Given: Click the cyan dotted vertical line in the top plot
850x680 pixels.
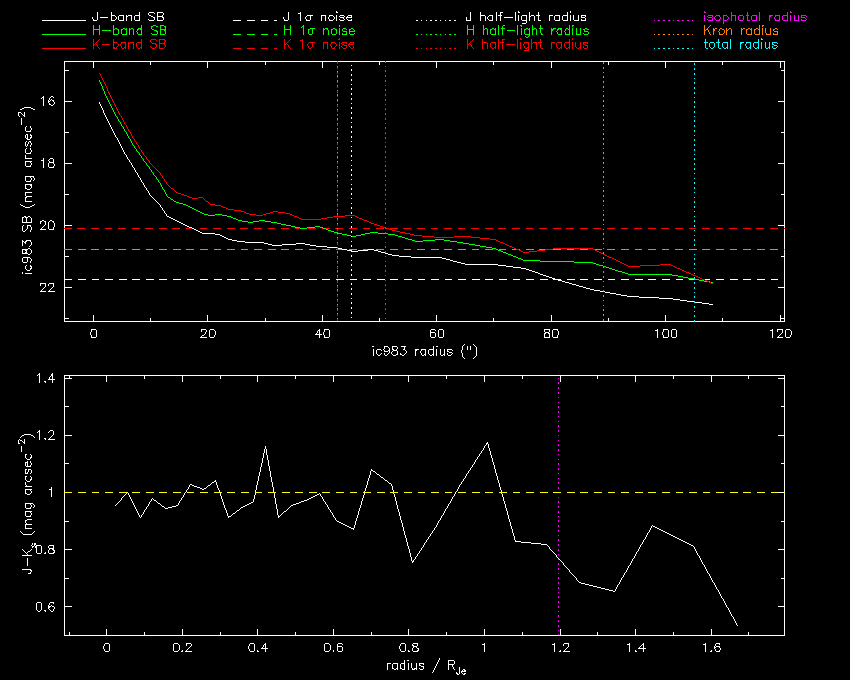Looking at the screenshot, I should point(694,180).
